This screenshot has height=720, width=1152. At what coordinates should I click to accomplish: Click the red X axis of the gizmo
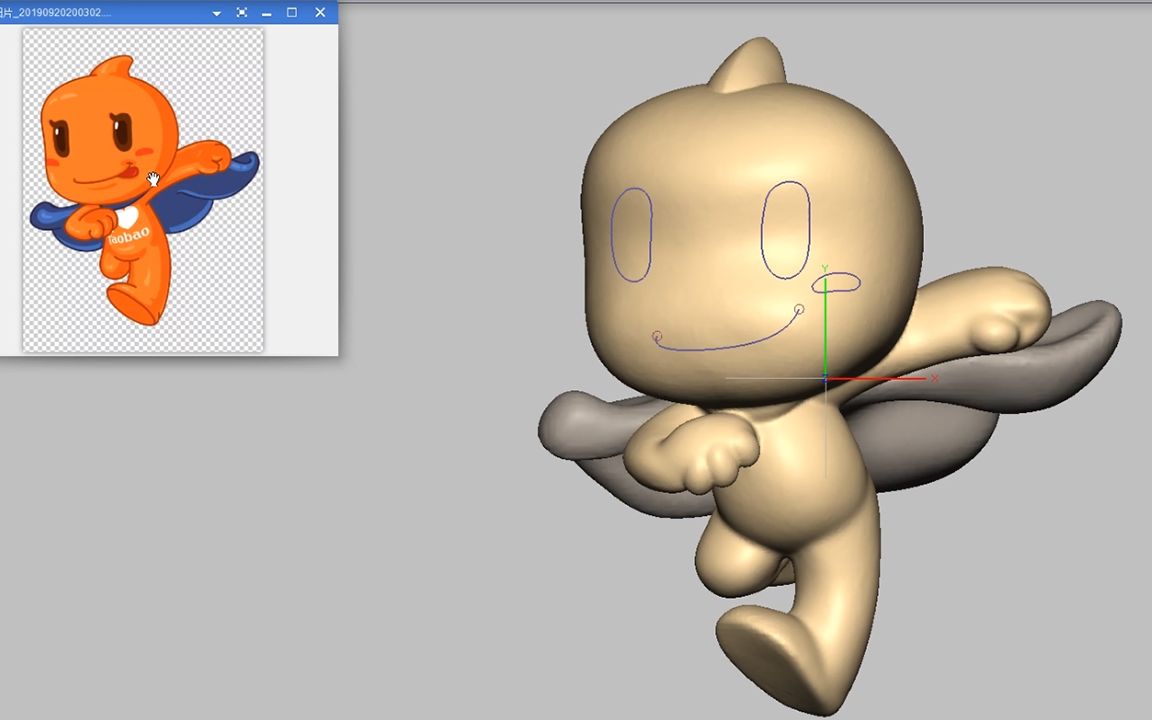(x=878, y=379)
